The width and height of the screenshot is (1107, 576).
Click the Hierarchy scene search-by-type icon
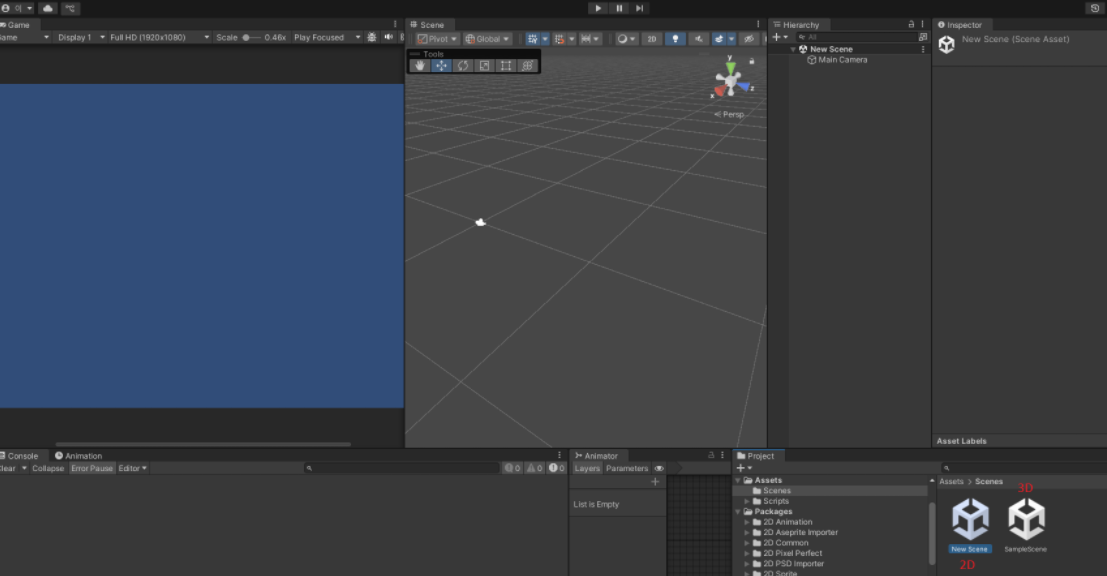pos(923,37)
